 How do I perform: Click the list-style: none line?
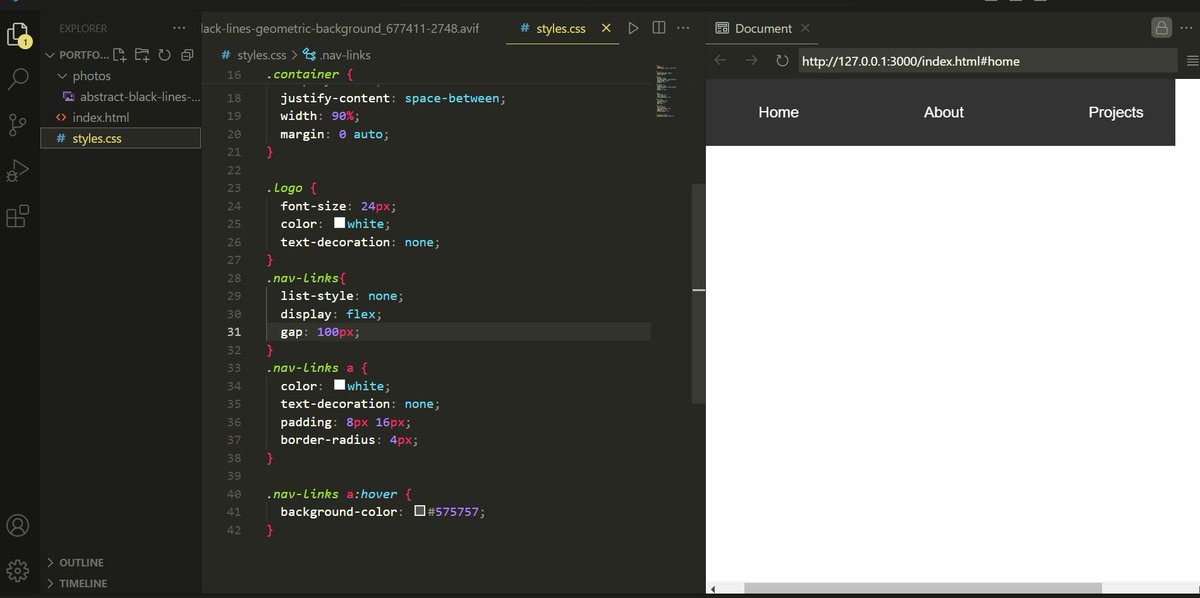[x=341, y=296]
